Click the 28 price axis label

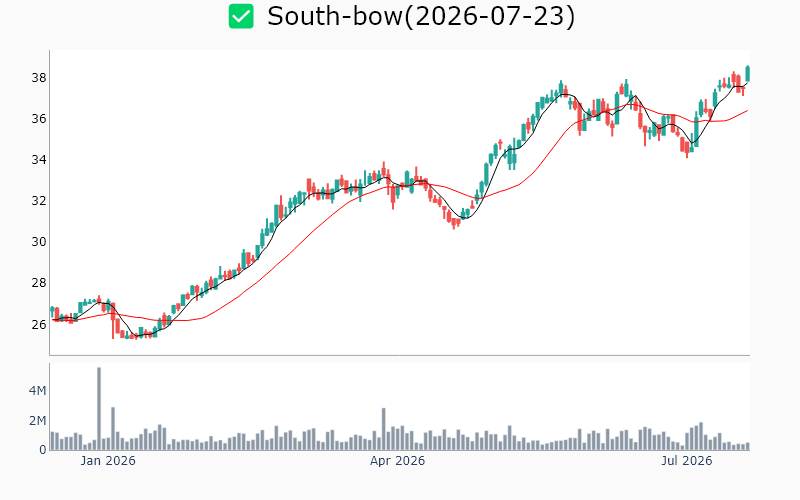(x=39, y=282)
